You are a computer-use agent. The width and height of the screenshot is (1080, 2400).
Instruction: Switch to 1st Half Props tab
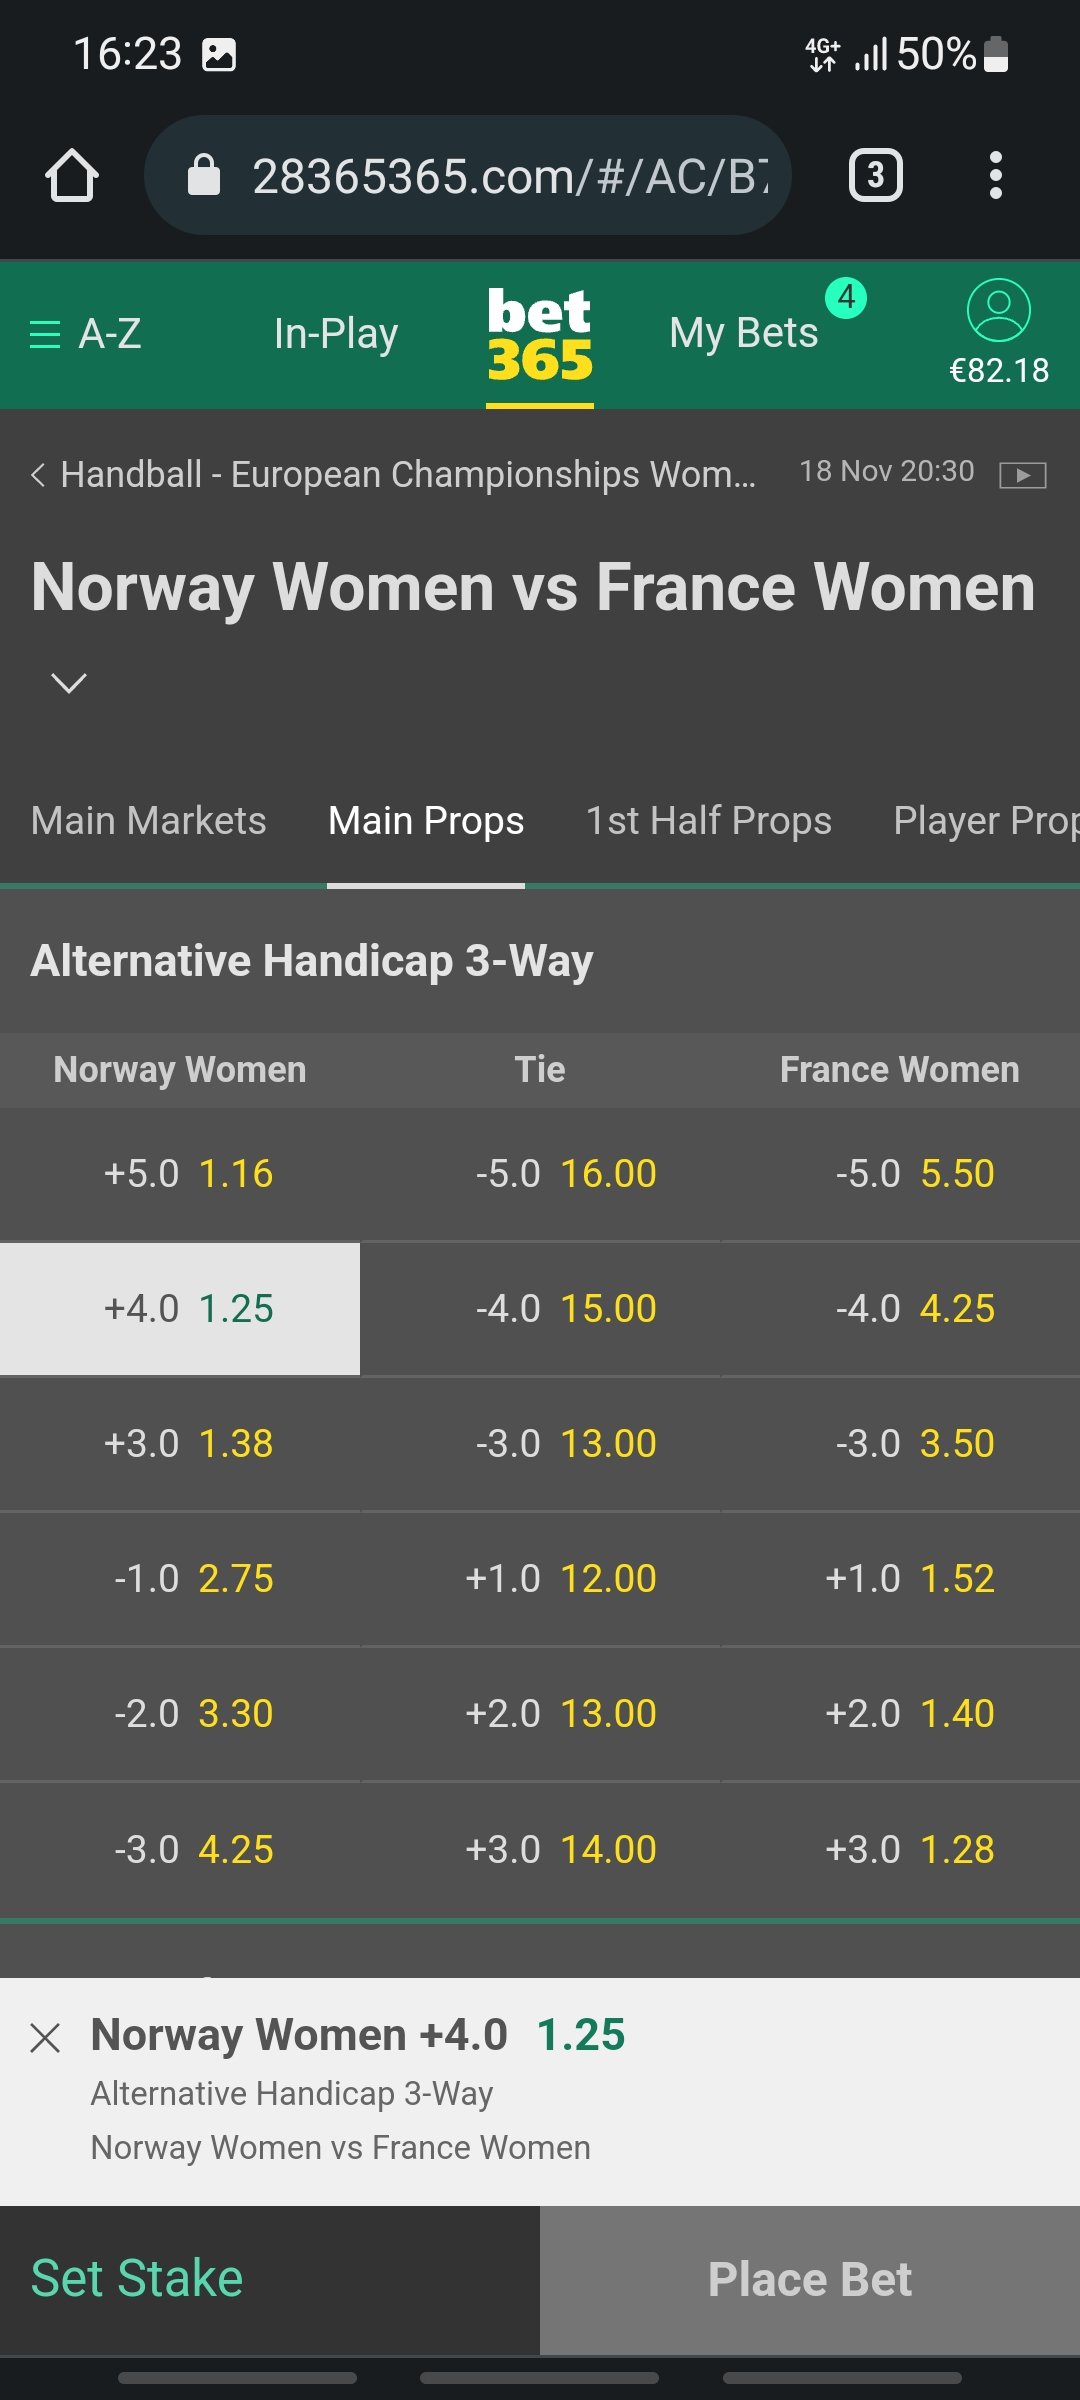(x=709, y=821)
